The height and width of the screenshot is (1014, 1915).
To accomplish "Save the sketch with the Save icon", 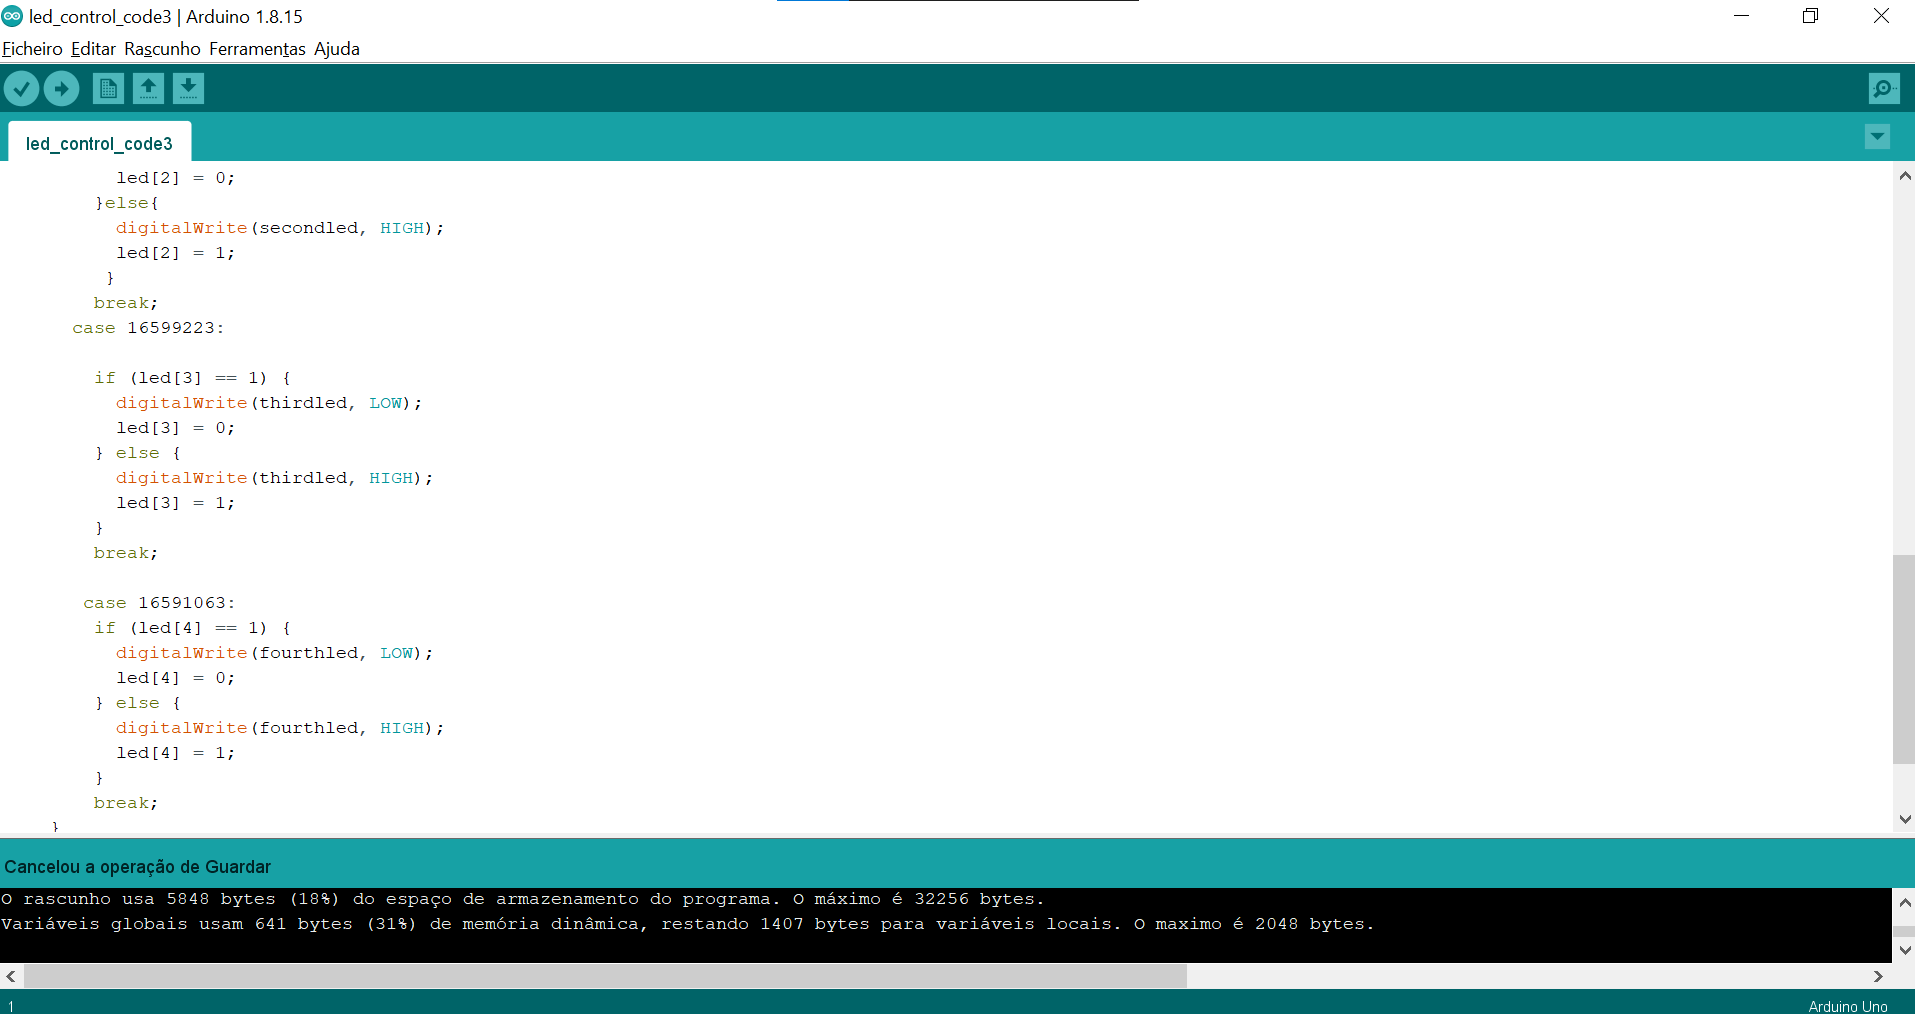I will (x=187, y=88).
